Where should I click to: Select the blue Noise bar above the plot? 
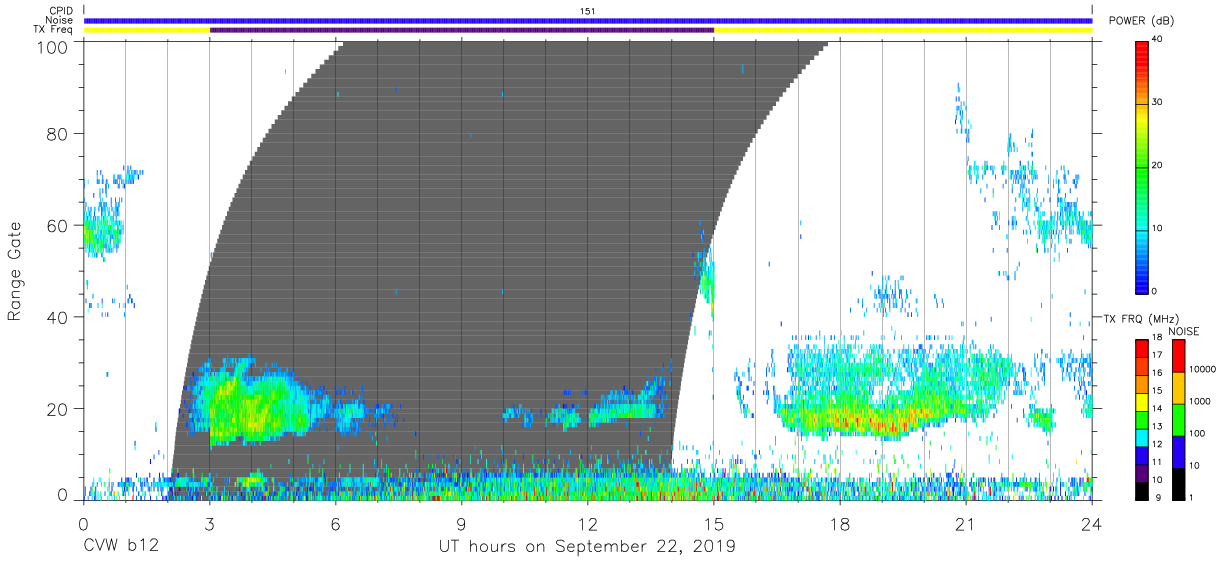(588, 20)
